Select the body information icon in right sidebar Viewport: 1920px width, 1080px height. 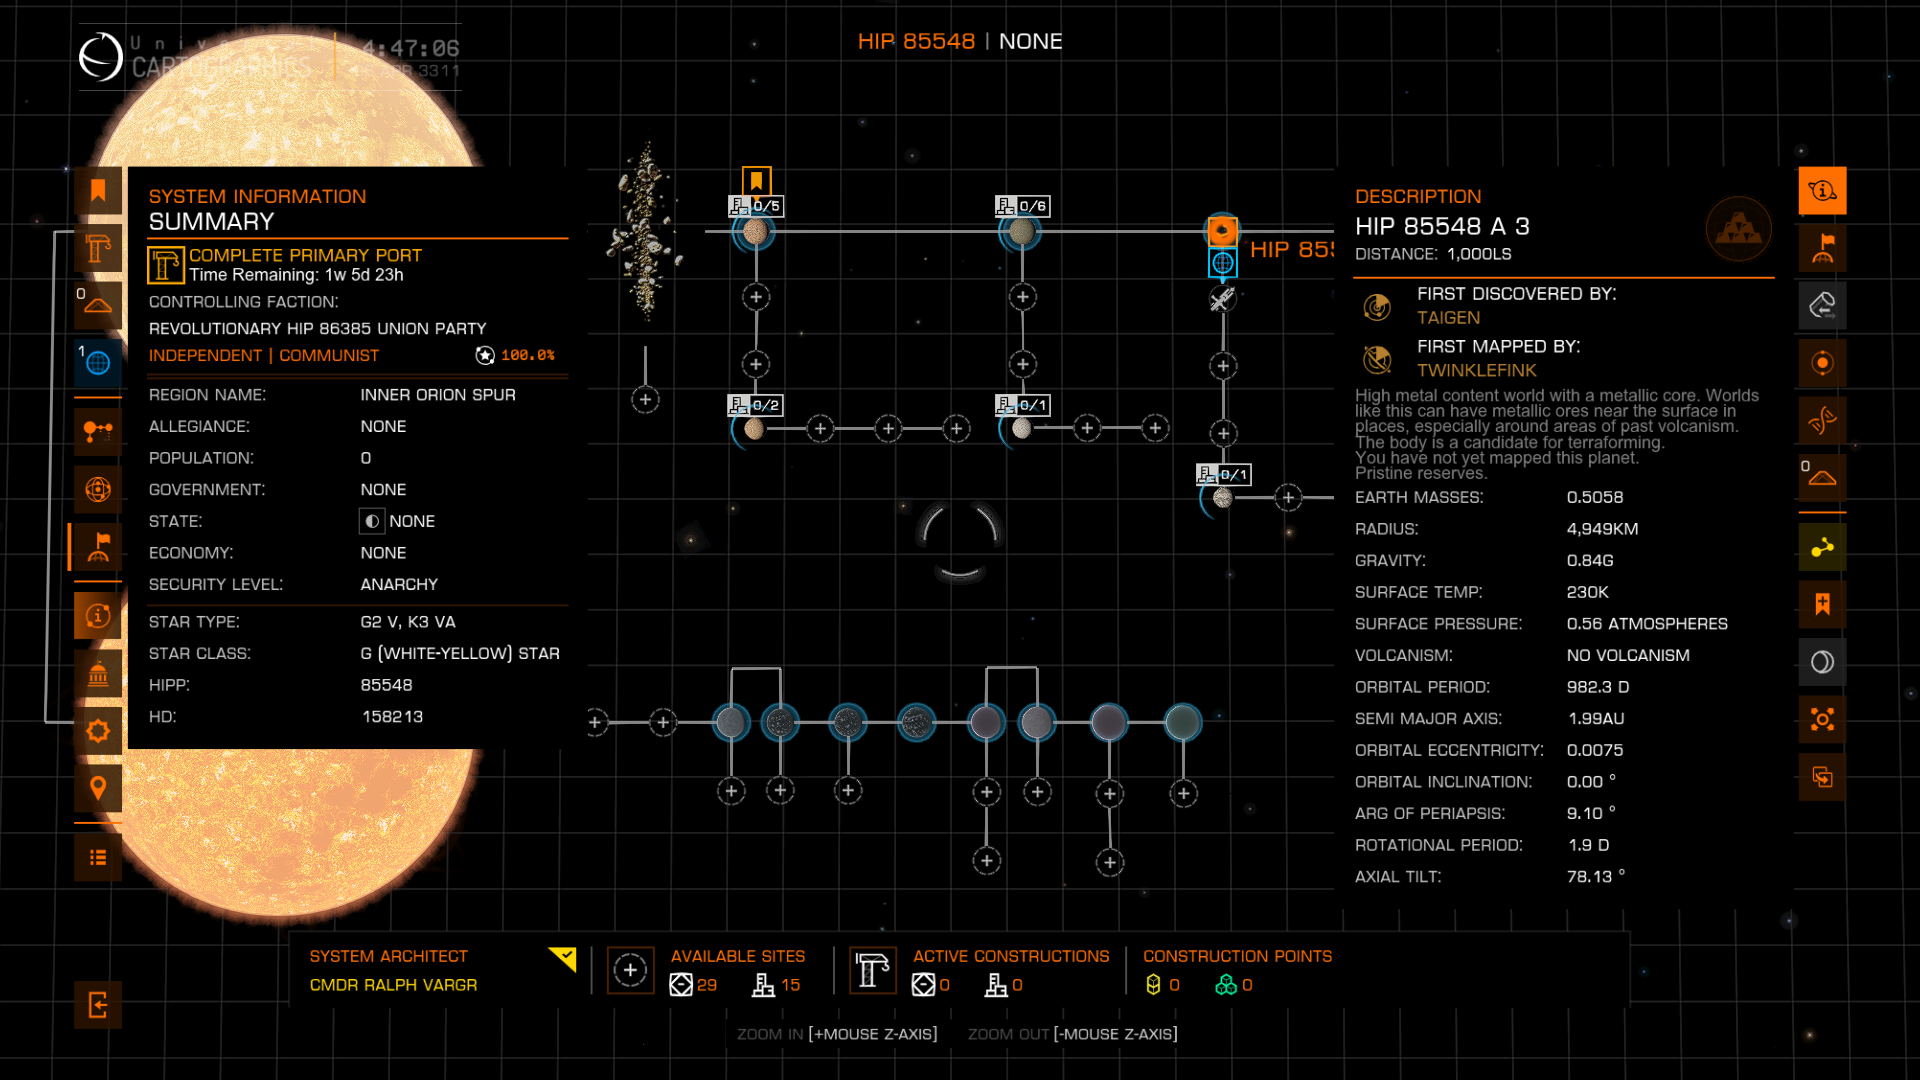click(x=1822, y=191)
